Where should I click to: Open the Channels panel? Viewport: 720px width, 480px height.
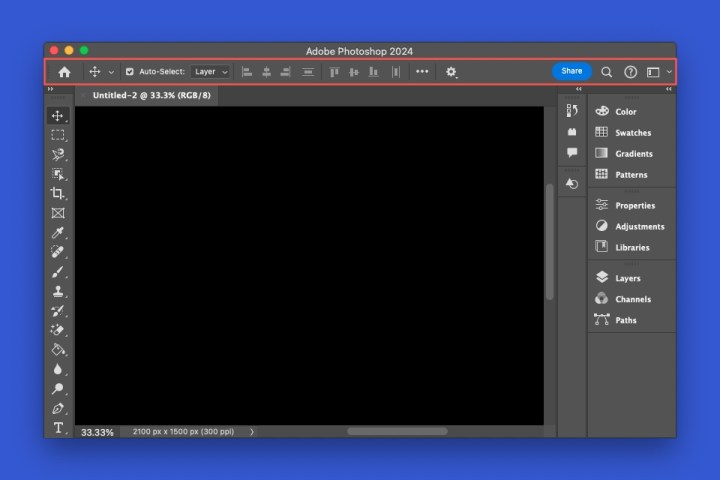coord(631,299)
